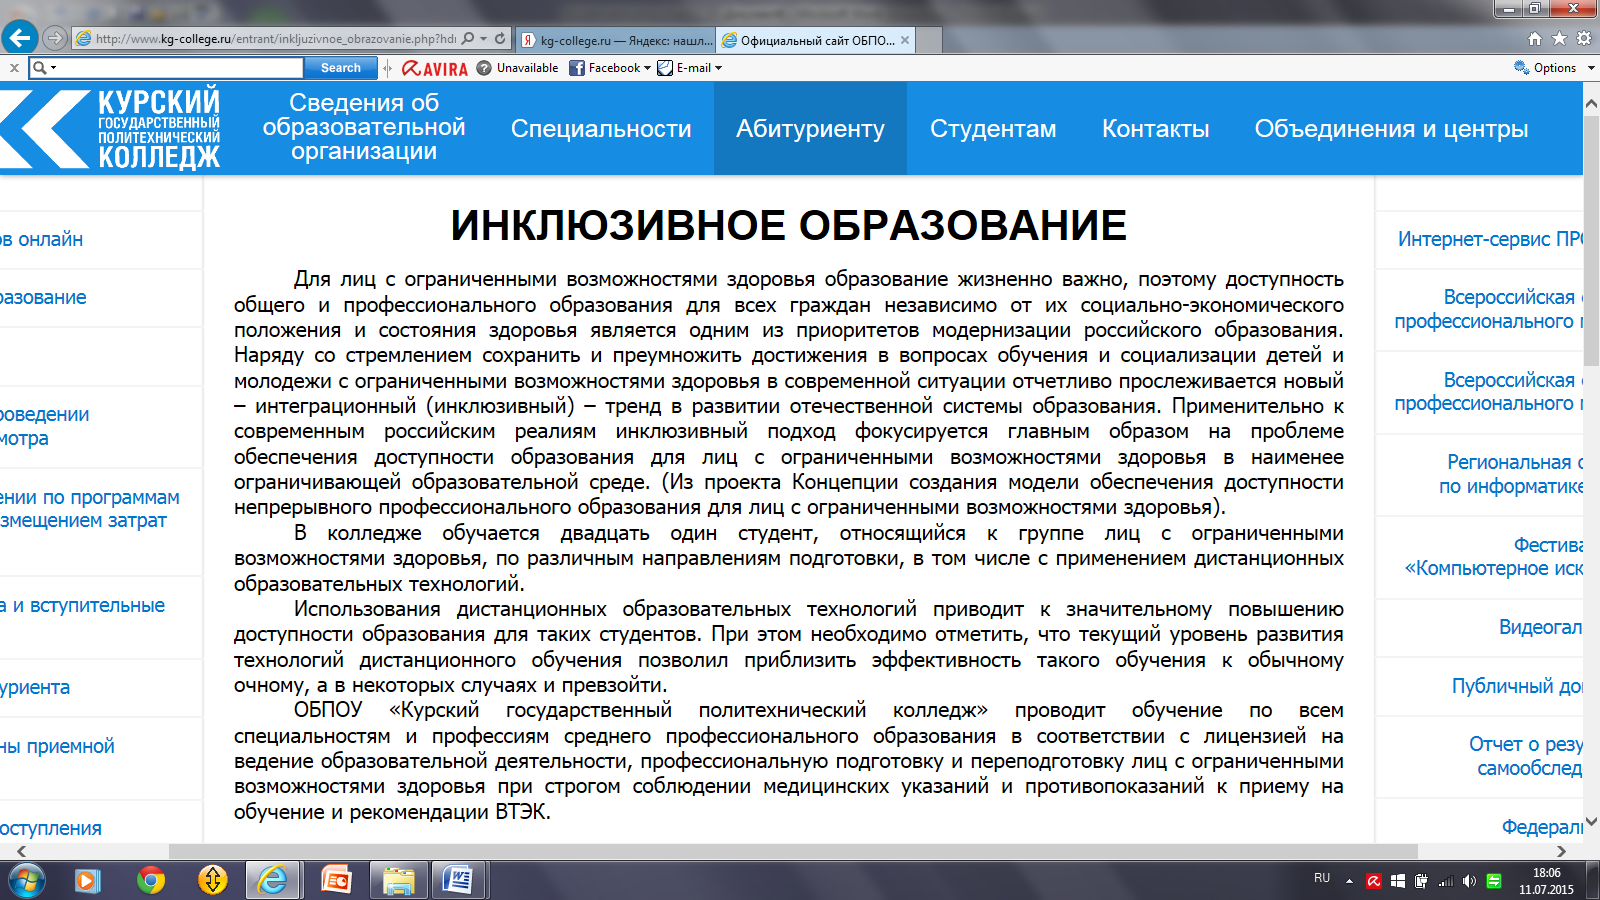Open Microsoft Word from the taskbar

click(459, 880)
